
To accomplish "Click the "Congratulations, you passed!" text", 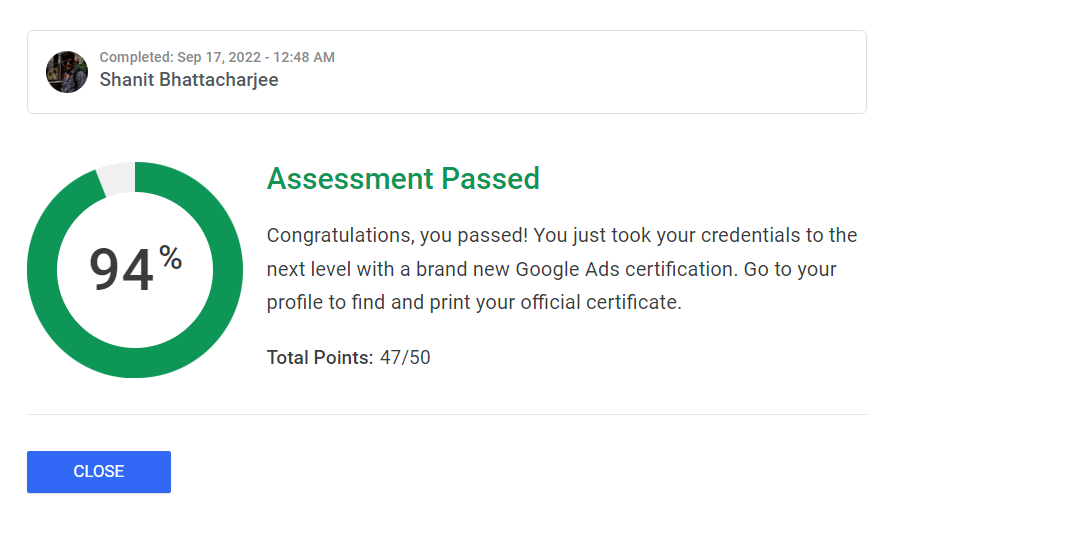I will tap(397, 236).
